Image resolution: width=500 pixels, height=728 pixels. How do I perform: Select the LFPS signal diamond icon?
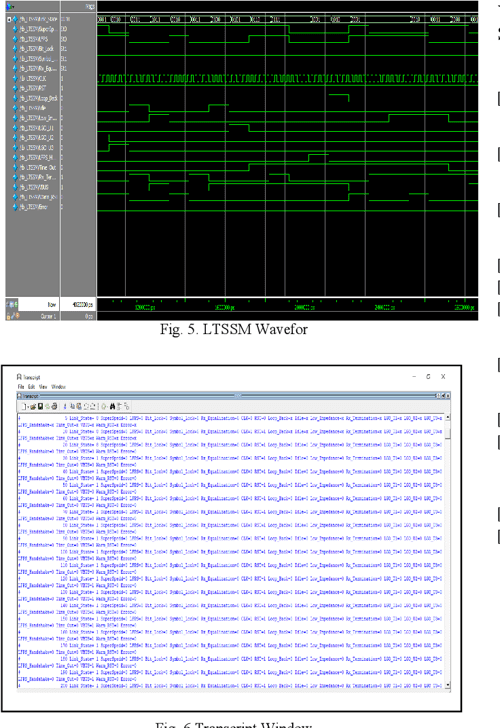pyautogui.click(x=15, y=39)
